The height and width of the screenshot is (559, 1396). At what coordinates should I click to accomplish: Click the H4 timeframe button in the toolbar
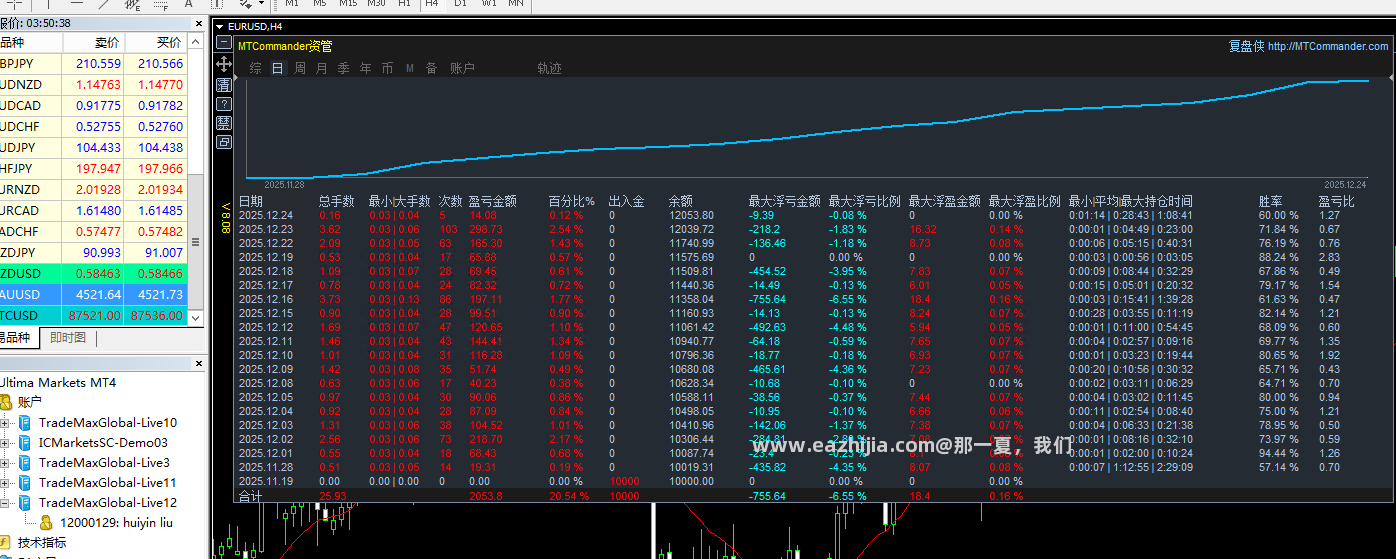(431, 4)
